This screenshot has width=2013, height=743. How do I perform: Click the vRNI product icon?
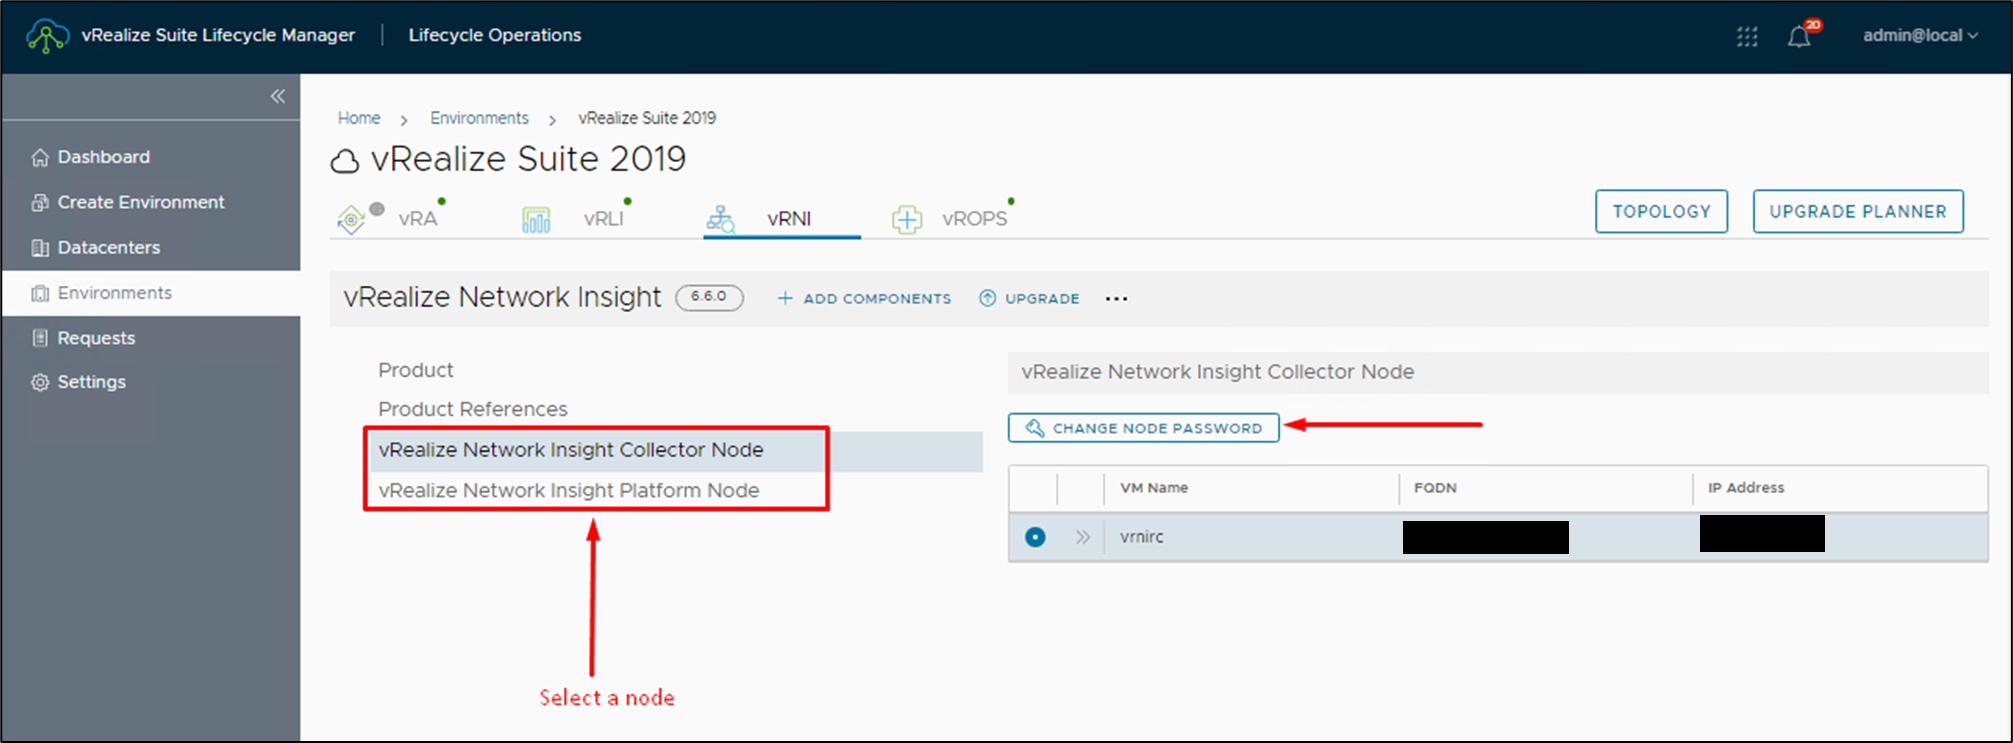point(720,219)
